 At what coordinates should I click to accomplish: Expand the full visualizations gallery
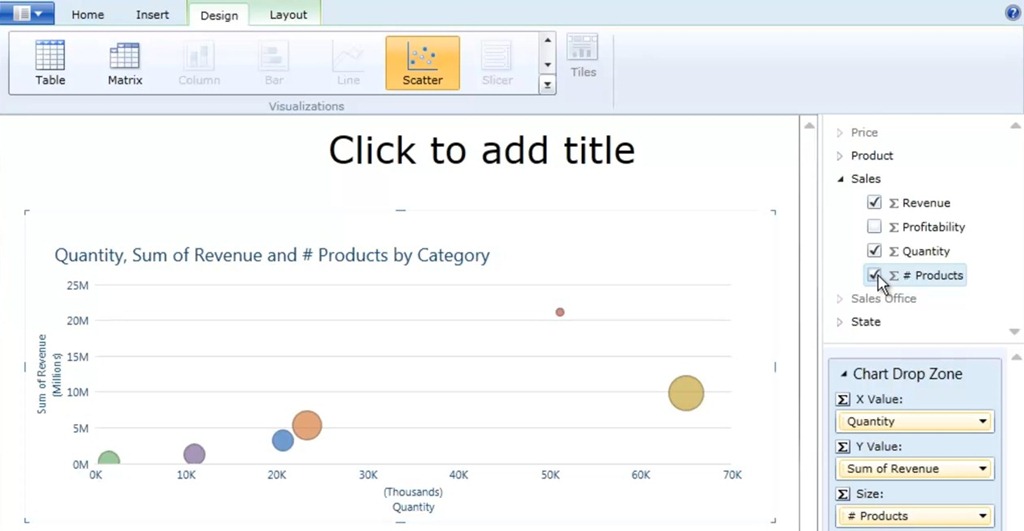547,85
